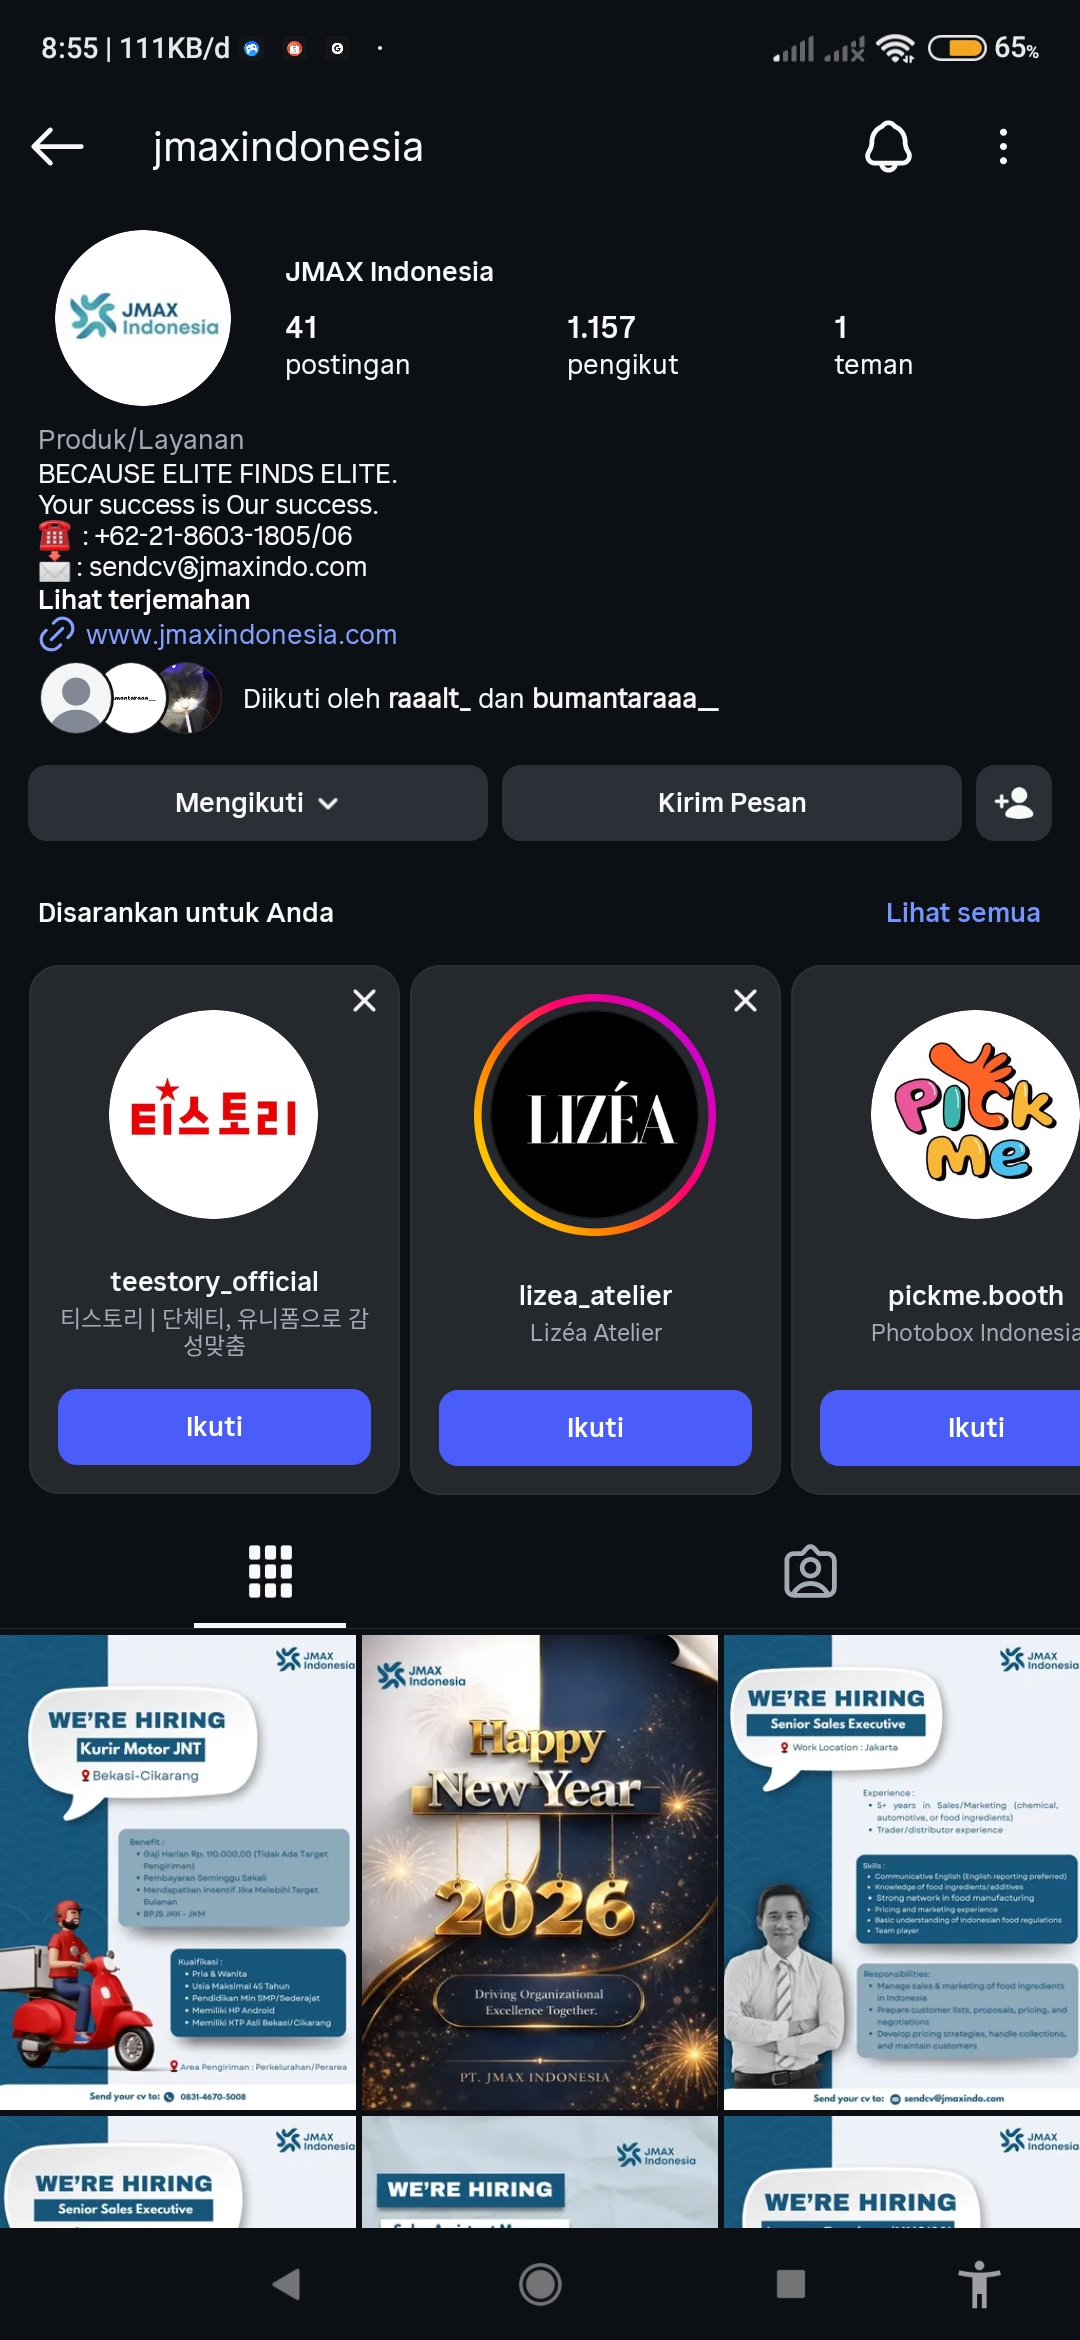Open notification bell settings

coord(888,147)
